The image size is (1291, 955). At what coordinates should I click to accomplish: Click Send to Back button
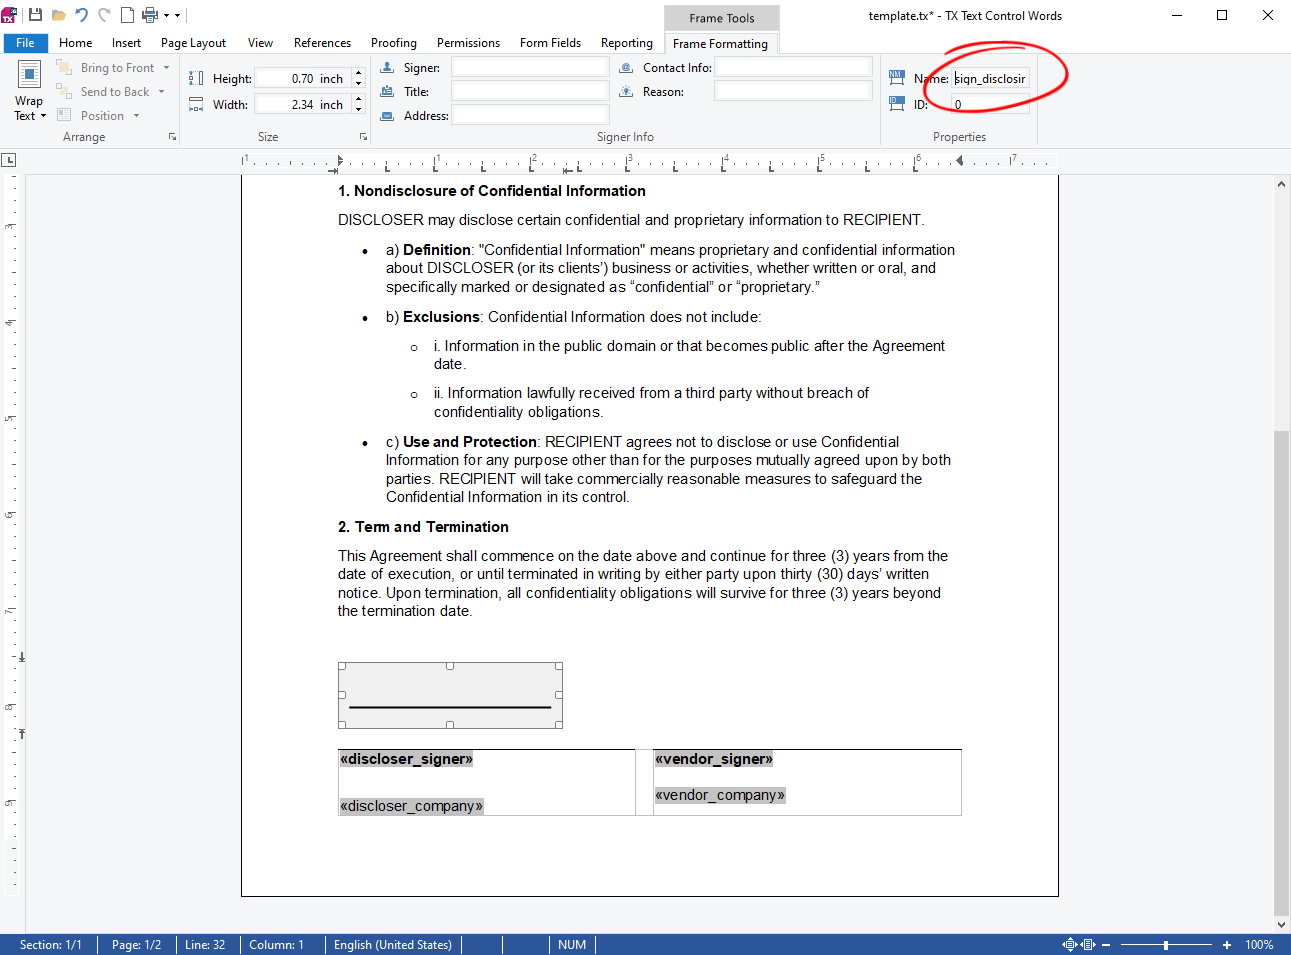tap(104, 92)
